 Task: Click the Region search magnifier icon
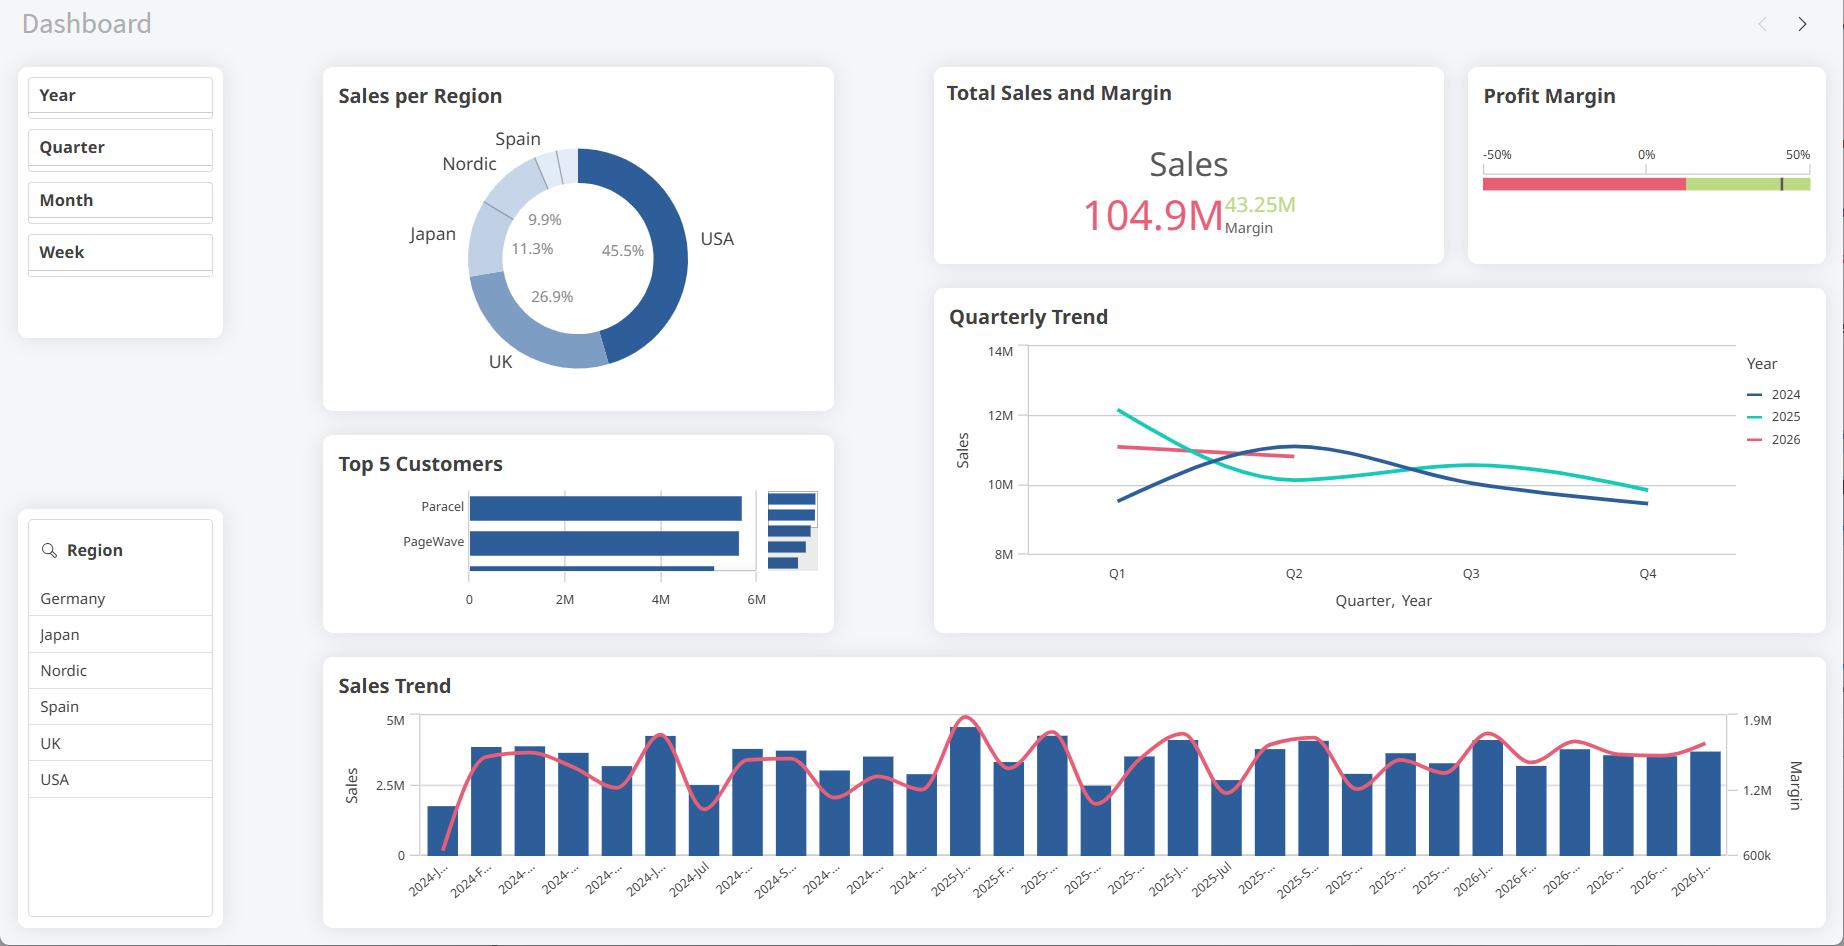tap(49, 550)
